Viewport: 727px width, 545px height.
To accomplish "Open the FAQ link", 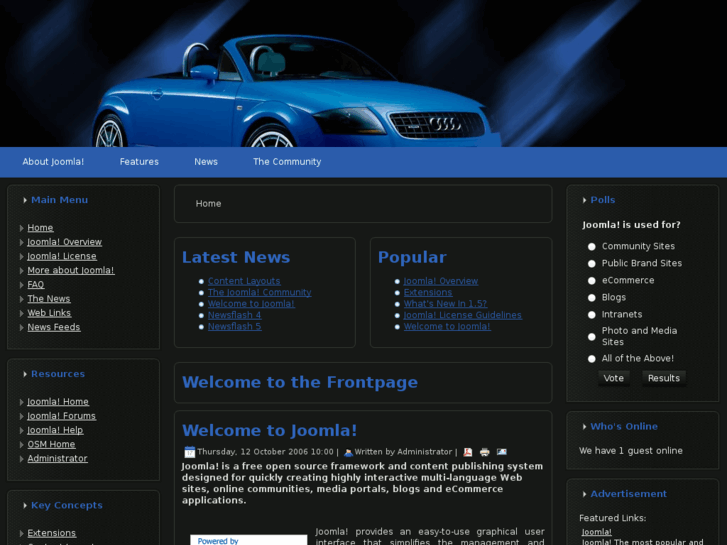I will tap(36, 285).
